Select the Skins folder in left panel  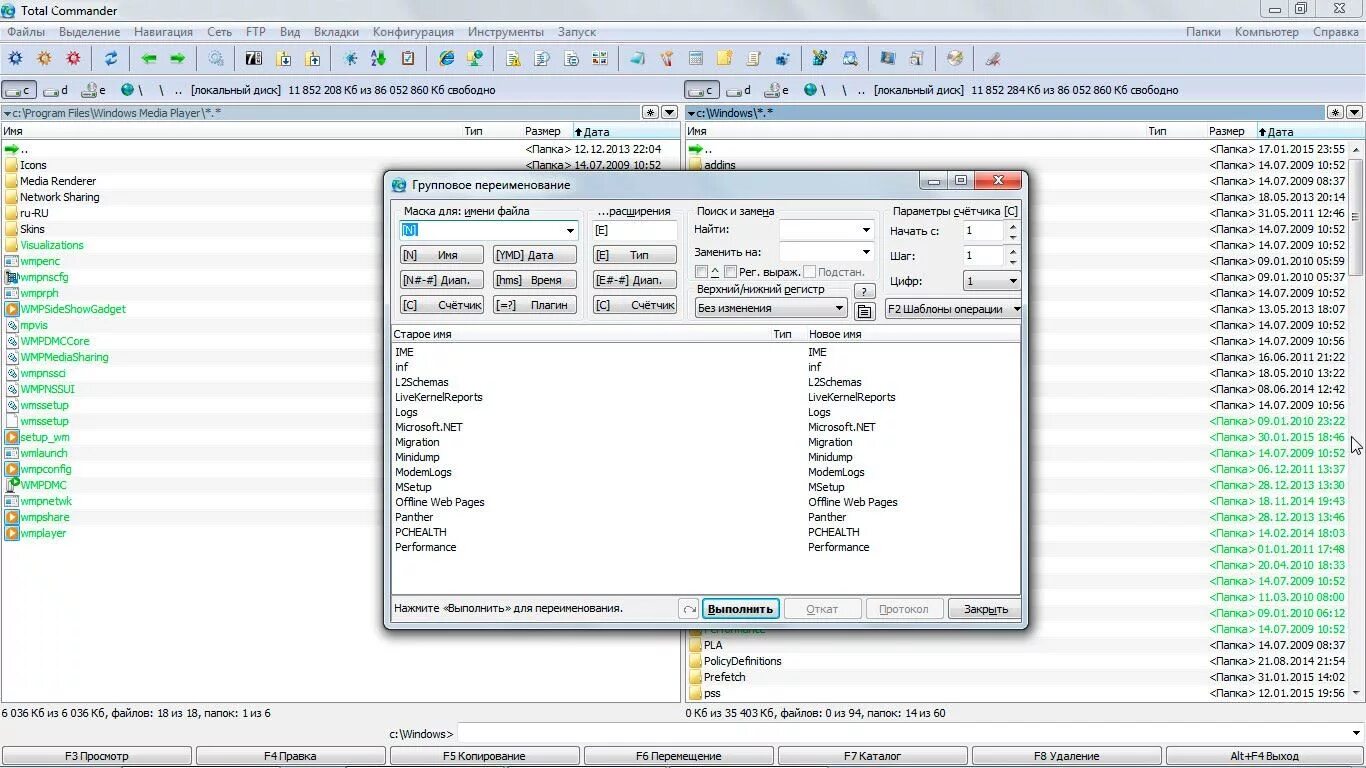[32, 229]
